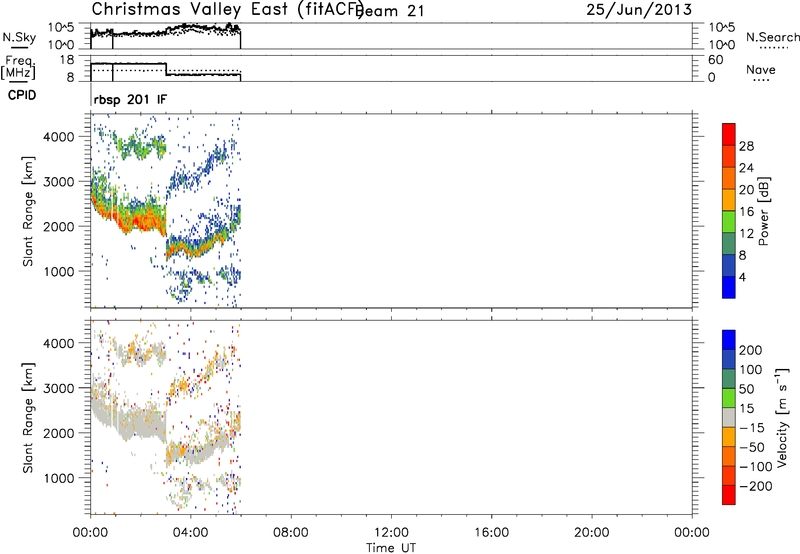Click the 'CPID' label

pyautogui.click(x=22, y=95)
